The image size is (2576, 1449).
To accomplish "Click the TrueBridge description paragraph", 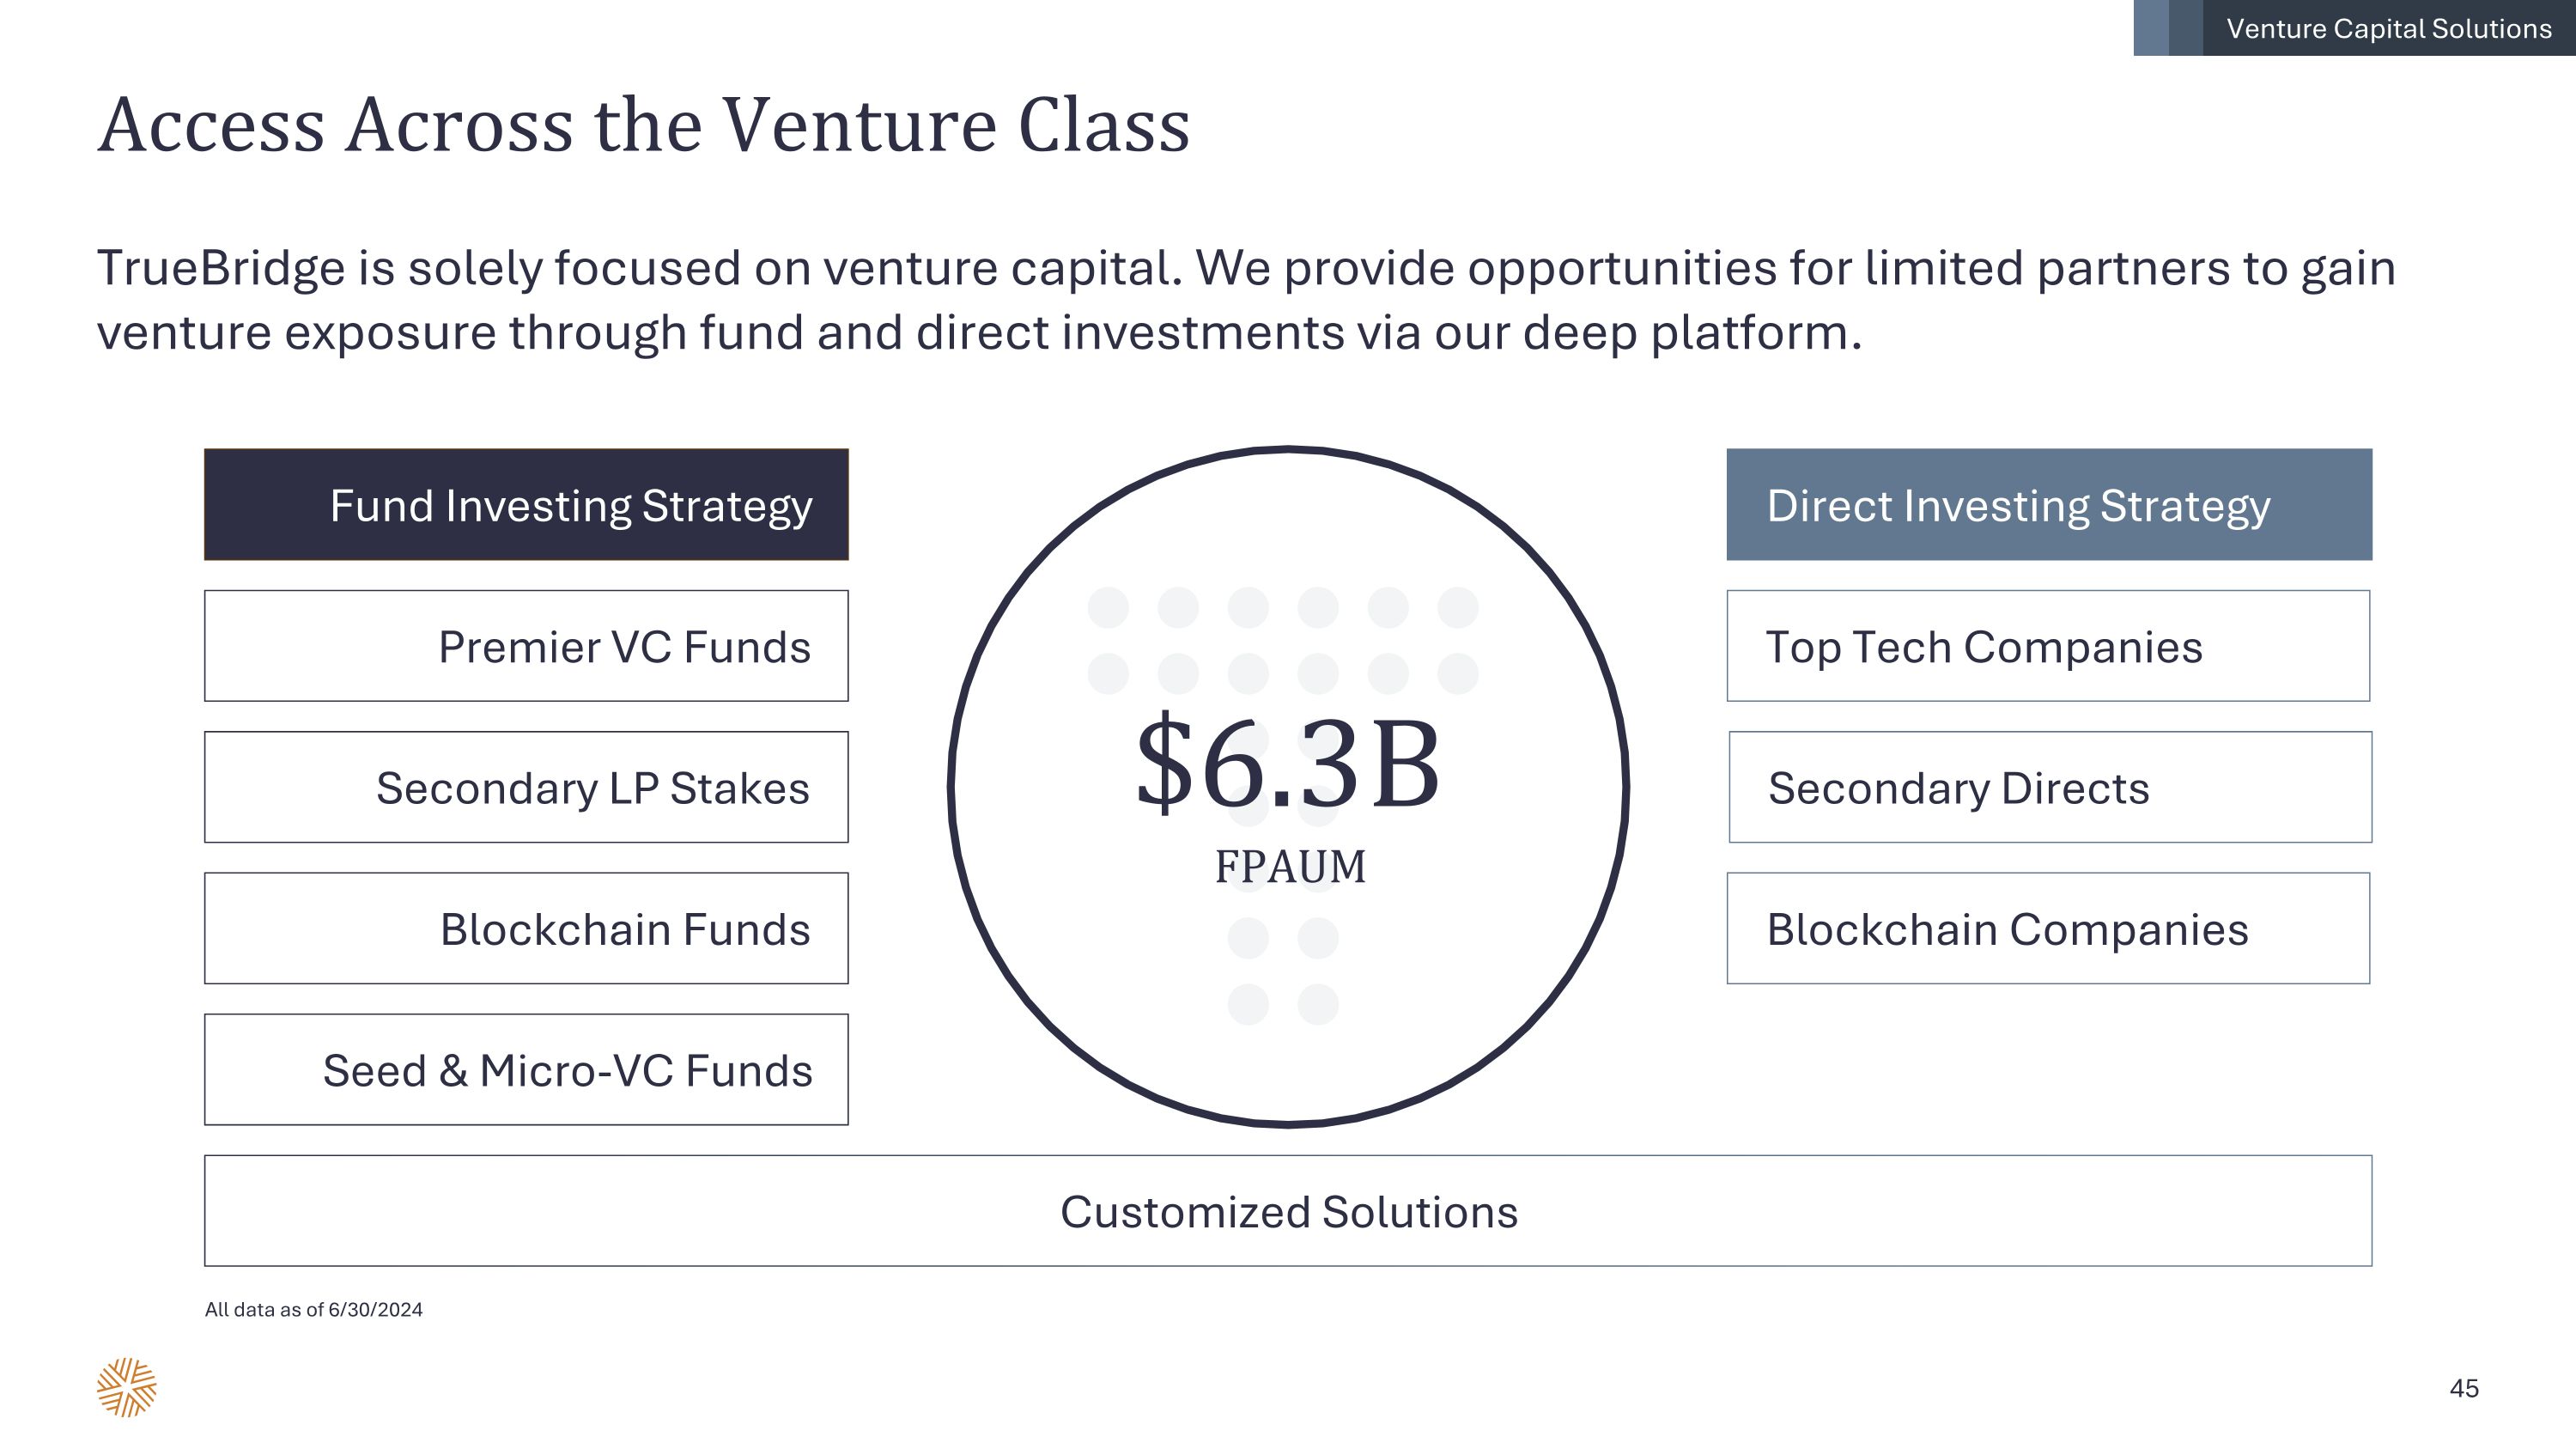I will click(x=1245, y=300).
